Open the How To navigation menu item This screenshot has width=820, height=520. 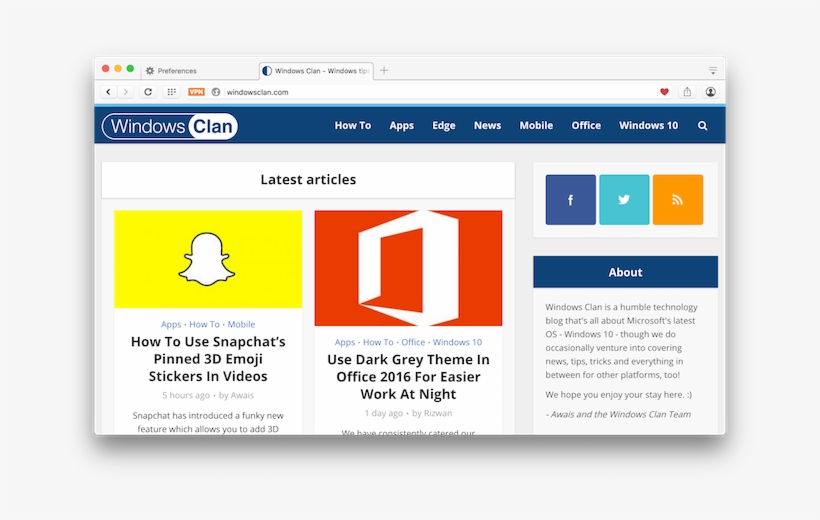click(352, 126)
